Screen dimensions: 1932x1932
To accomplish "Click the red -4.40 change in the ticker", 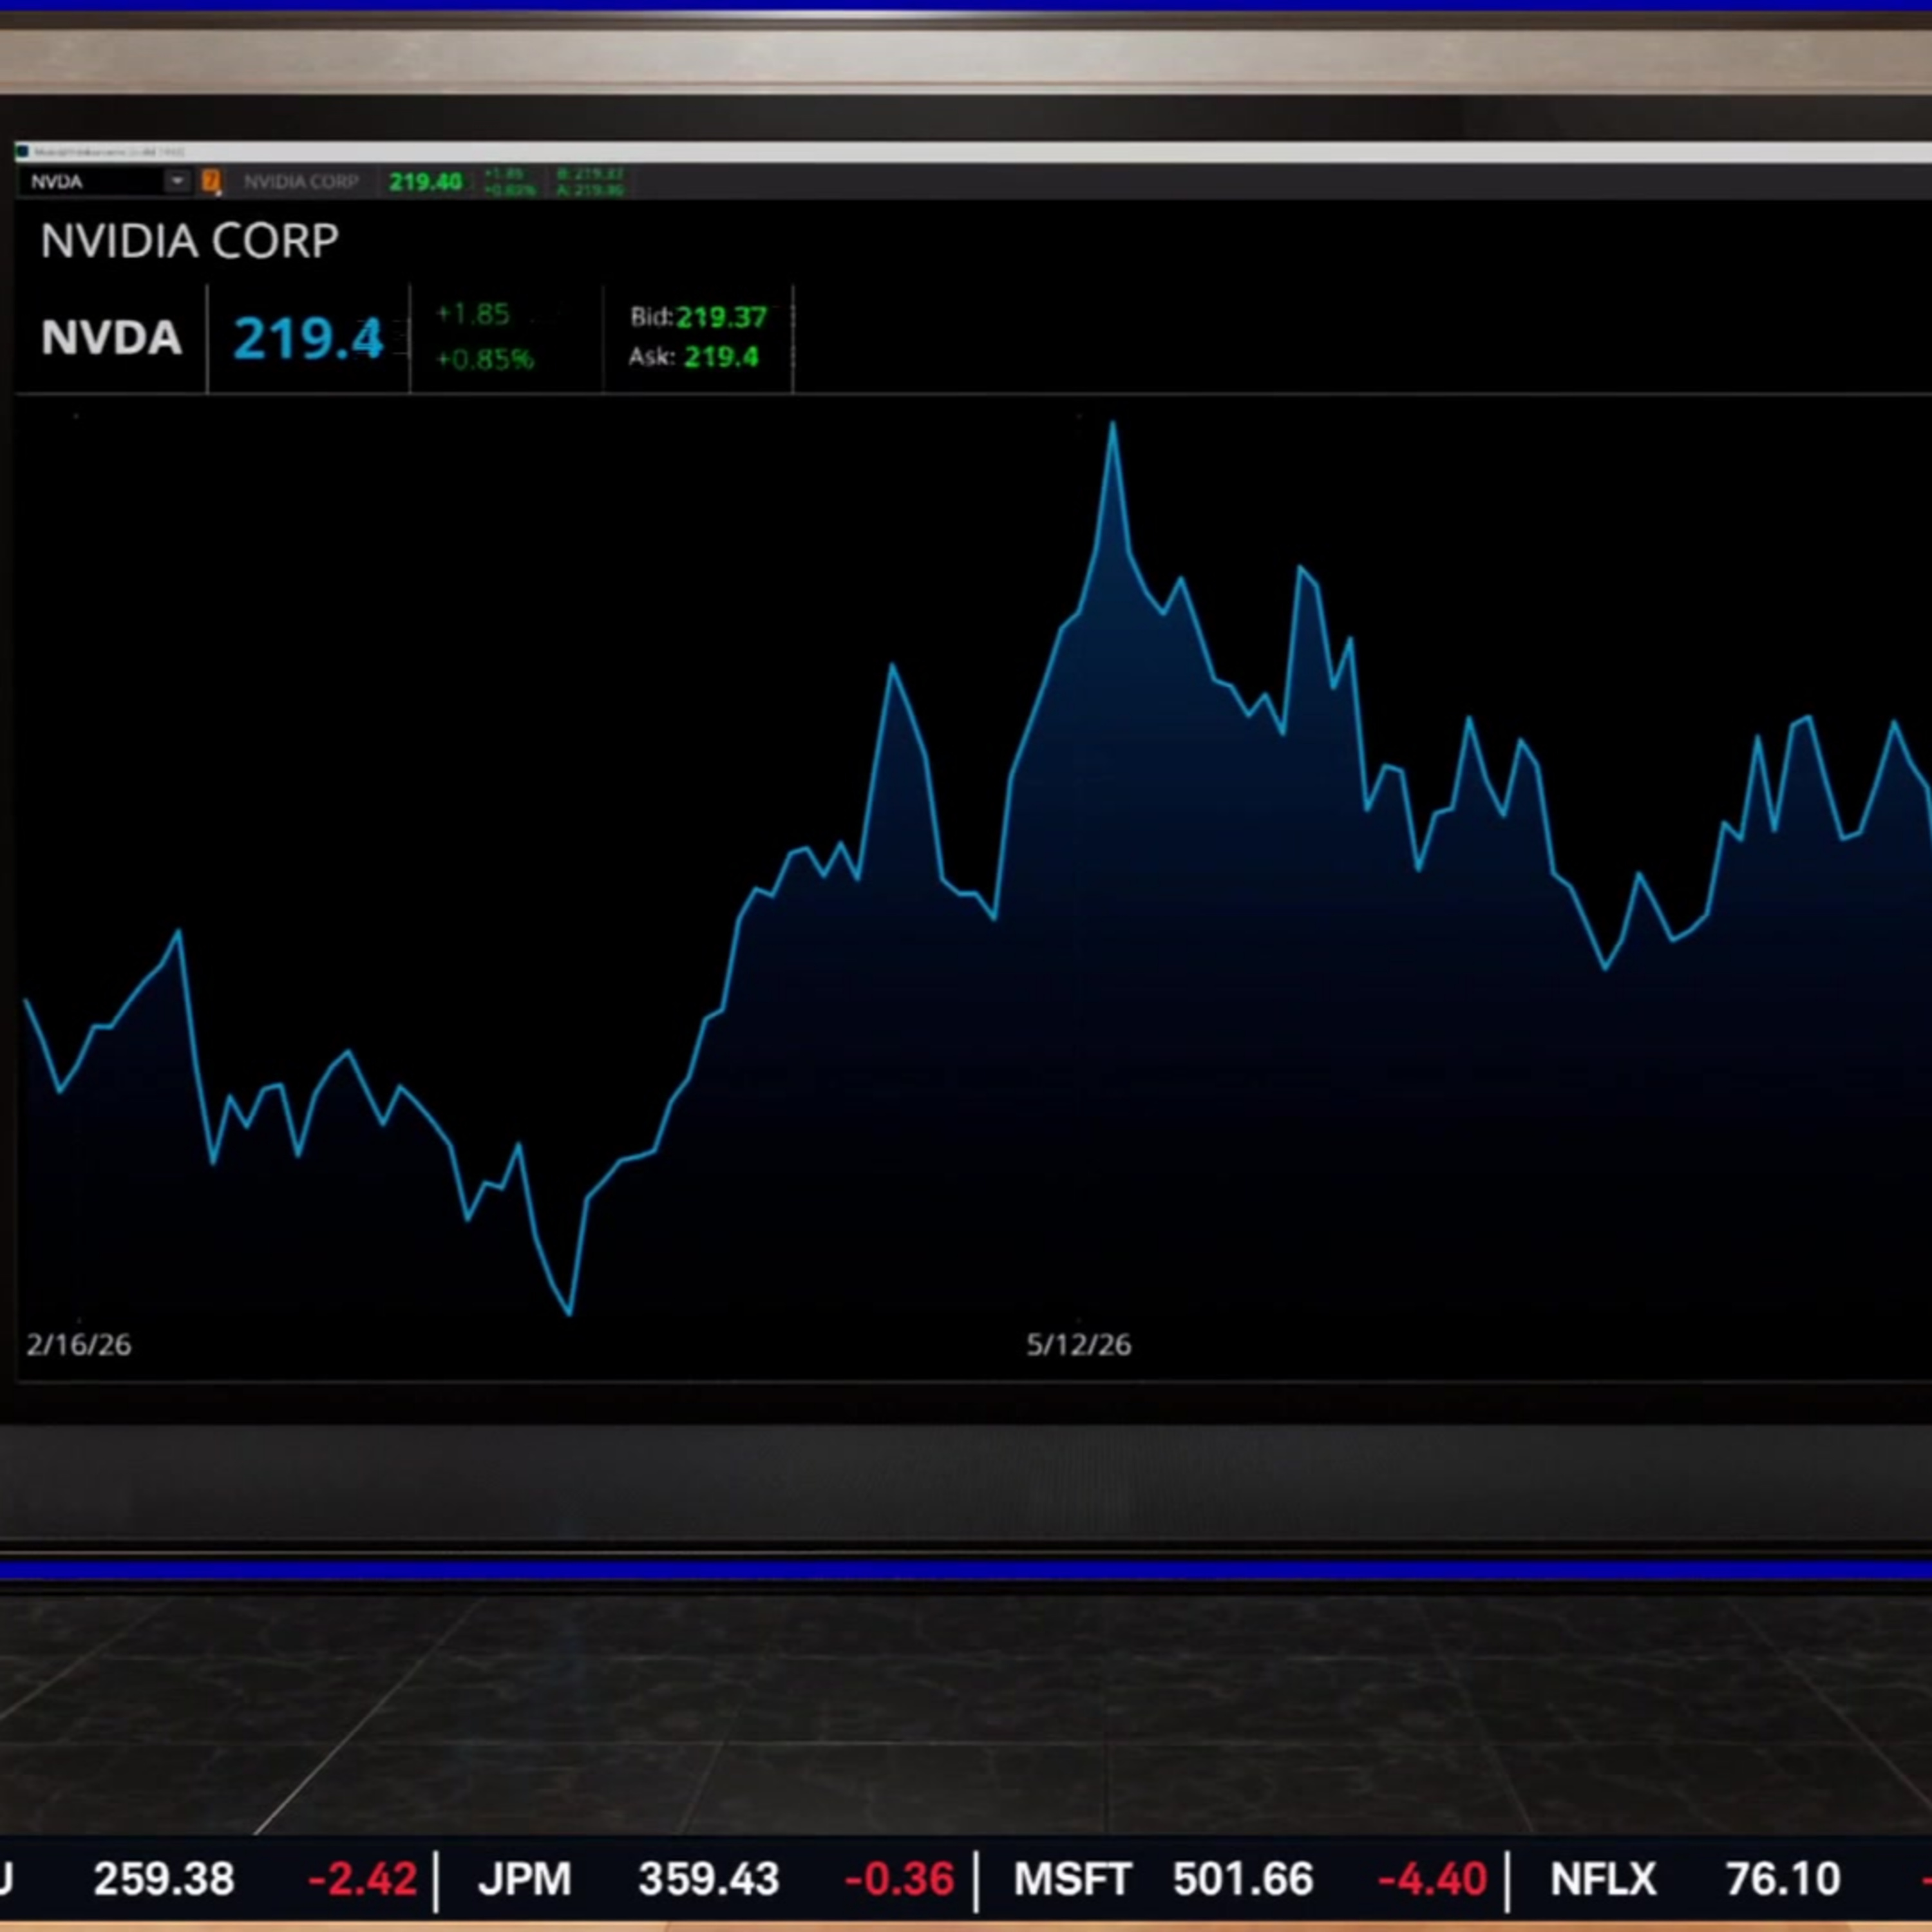I will (1432, 1879).
